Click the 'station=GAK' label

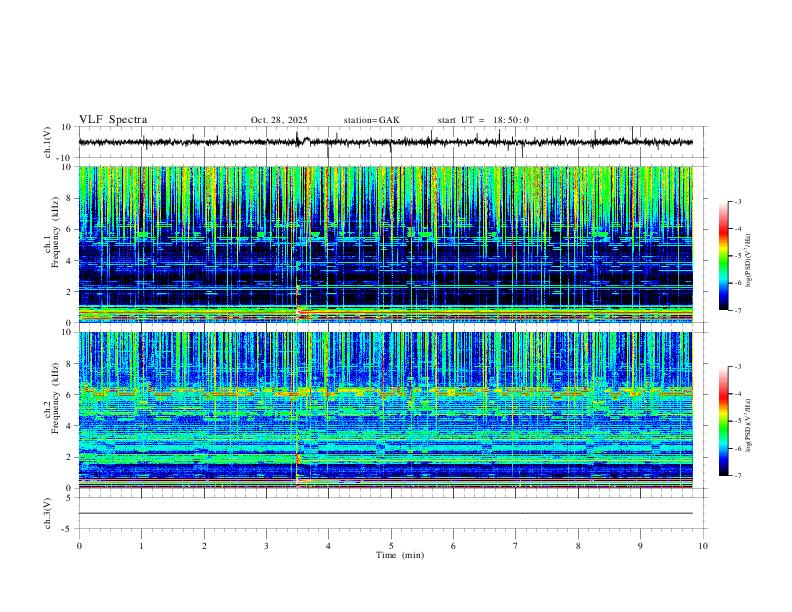click(371, 120)
